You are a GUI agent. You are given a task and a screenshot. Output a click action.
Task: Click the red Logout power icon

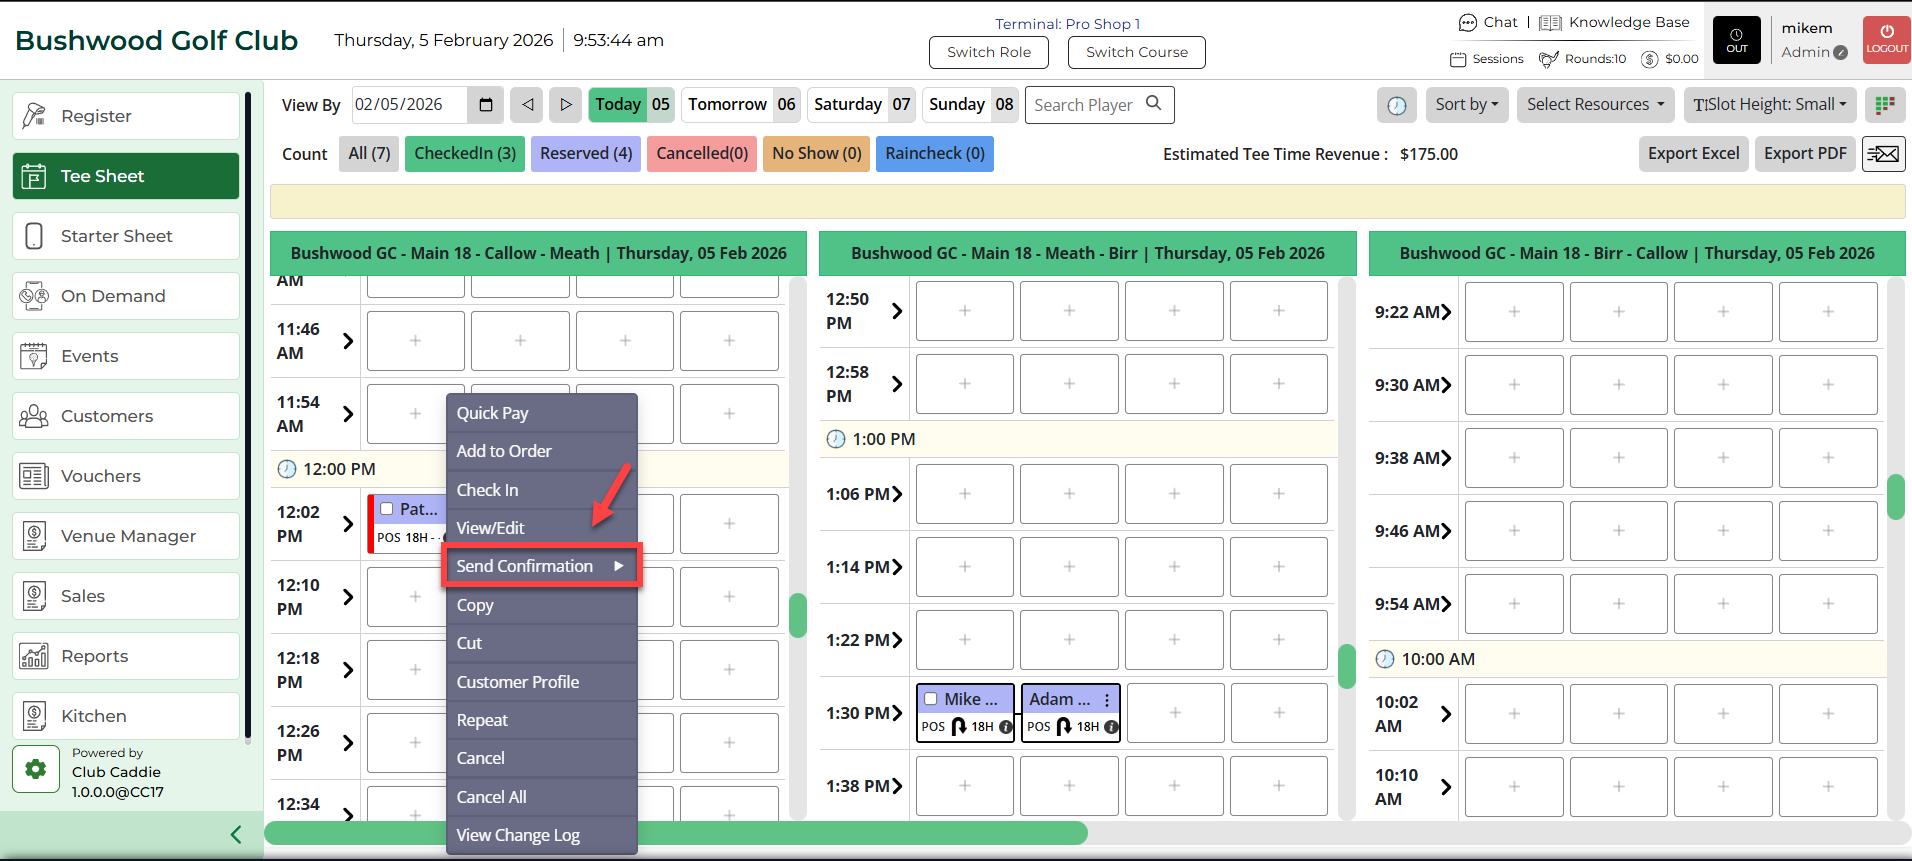click(1887, 40)
